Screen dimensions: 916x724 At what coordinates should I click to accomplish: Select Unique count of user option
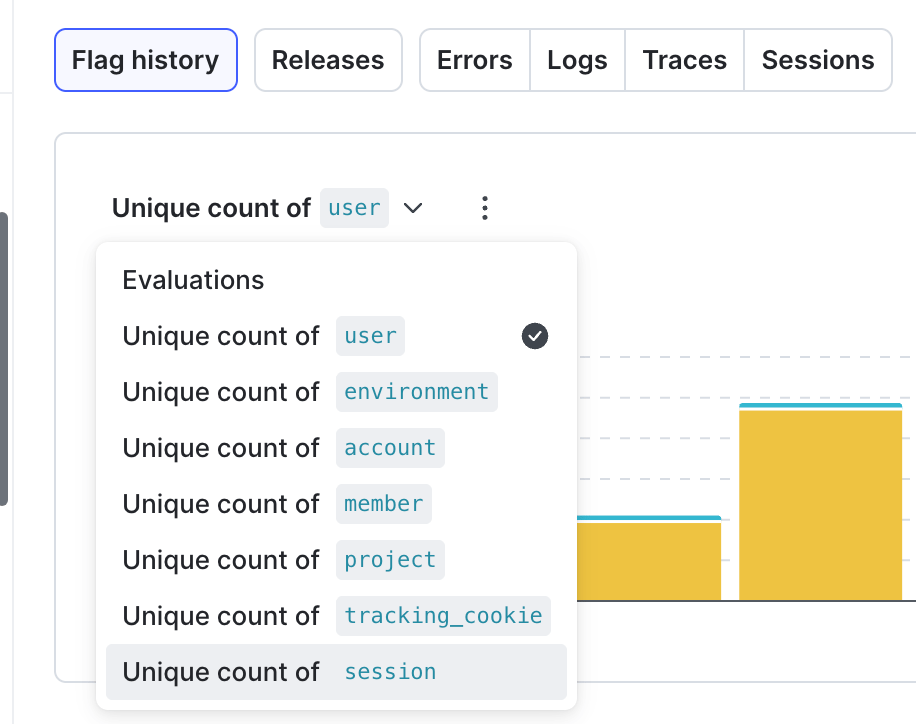(x=336, y=336)
